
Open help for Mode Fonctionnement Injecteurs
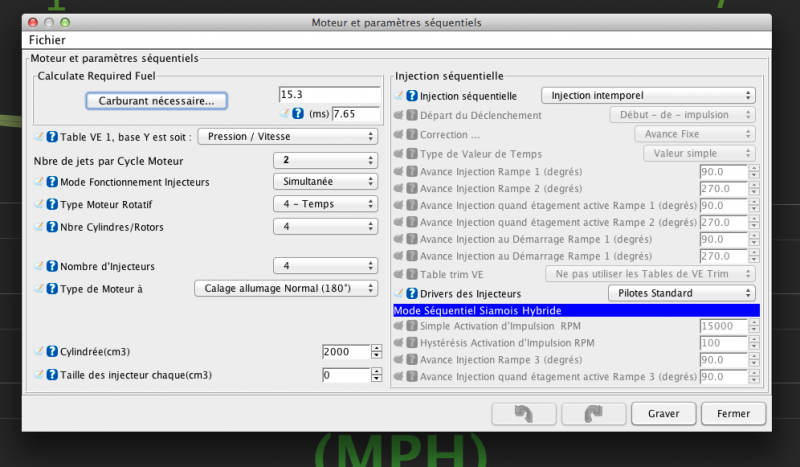52,182
